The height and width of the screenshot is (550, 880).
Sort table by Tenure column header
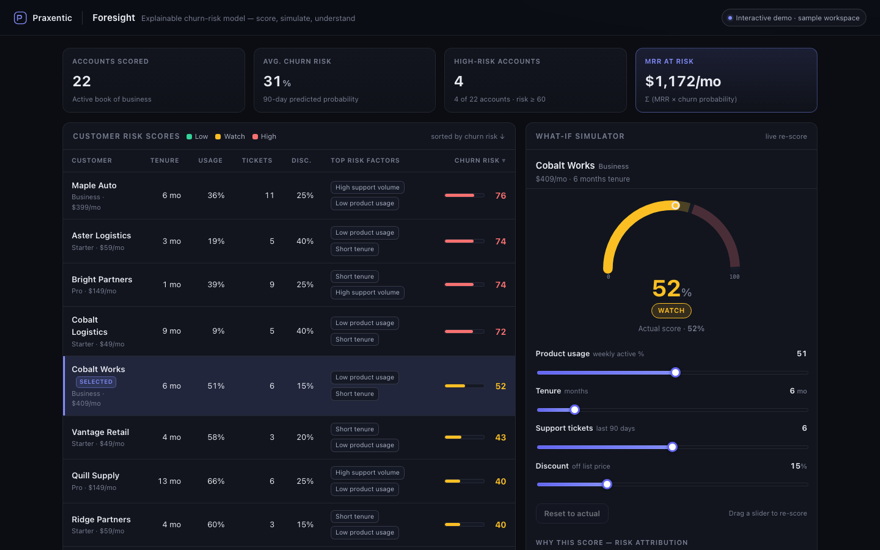point(164,161)
